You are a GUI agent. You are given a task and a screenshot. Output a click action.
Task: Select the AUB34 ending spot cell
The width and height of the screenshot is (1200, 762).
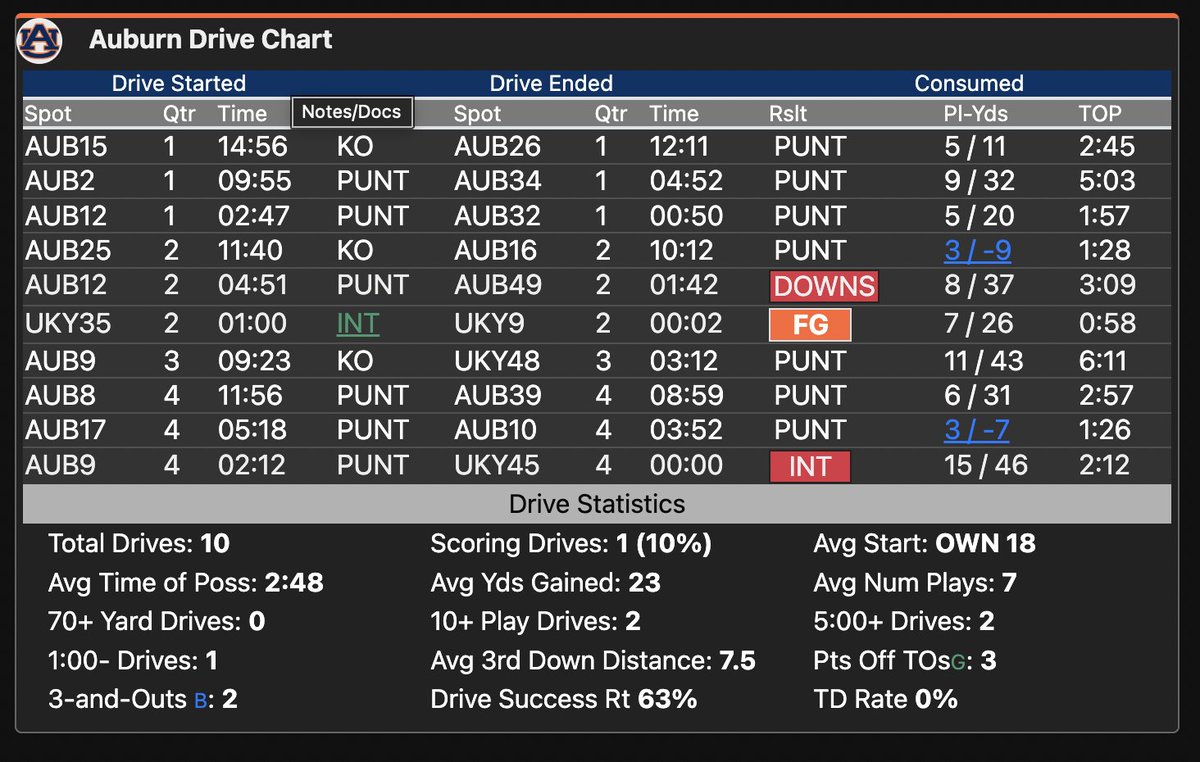coord(496,181)
